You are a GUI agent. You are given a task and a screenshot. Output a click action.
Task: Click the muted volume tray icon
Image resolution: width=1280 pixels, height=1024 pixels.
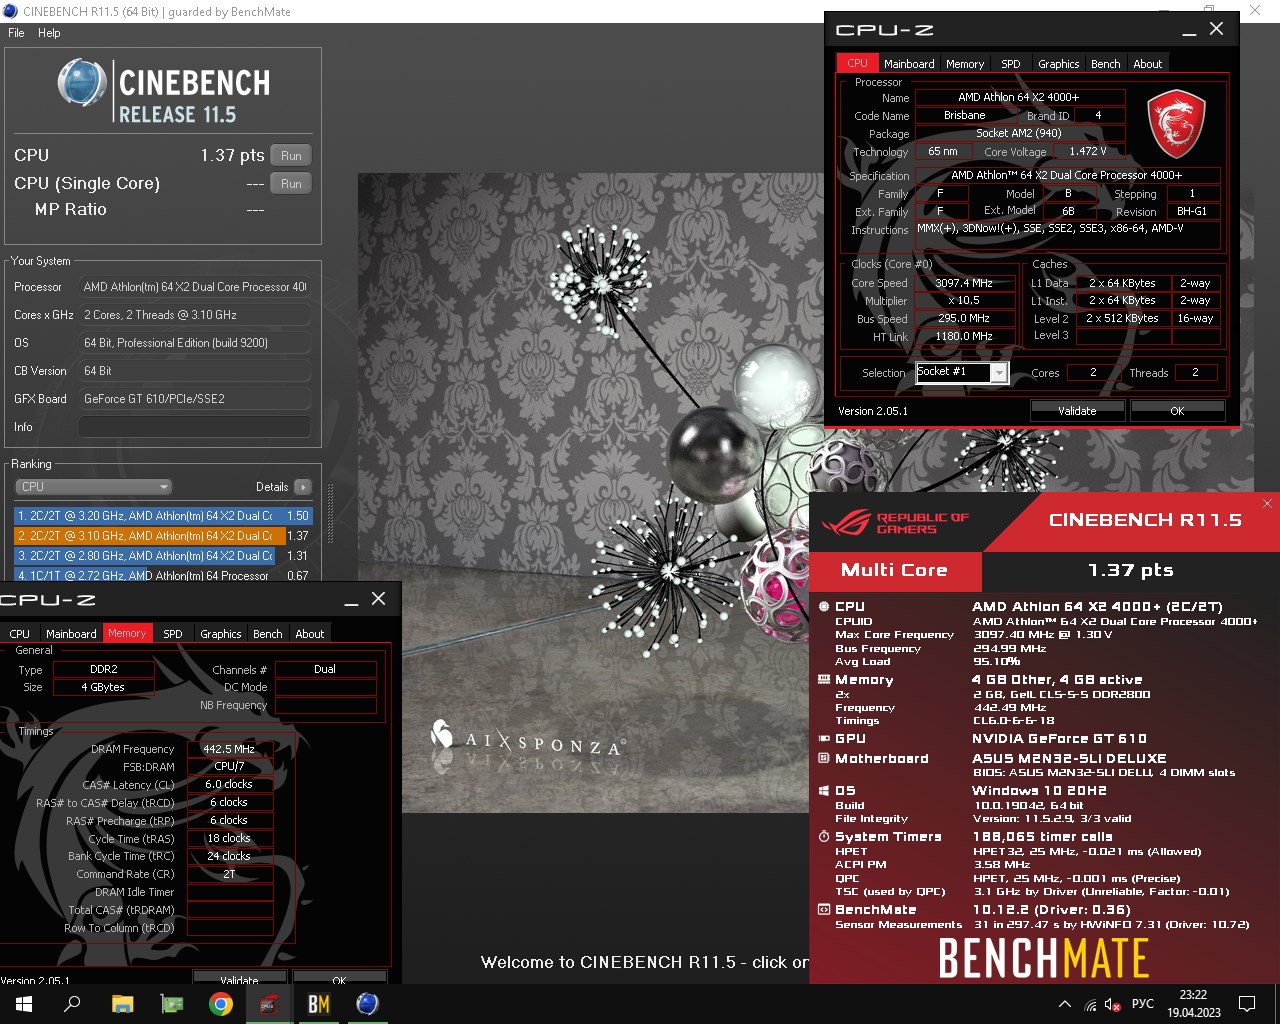(x=1112, y=1004)
